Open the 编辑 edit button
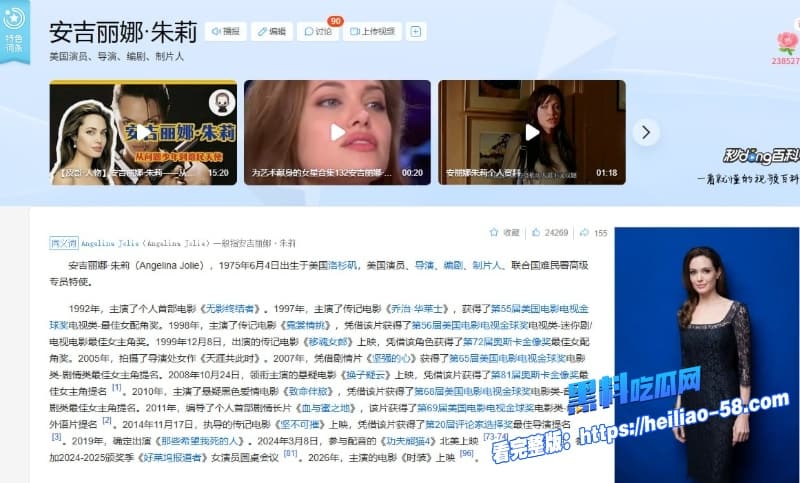Screen dimensions: 800x483 coord(271,32)
